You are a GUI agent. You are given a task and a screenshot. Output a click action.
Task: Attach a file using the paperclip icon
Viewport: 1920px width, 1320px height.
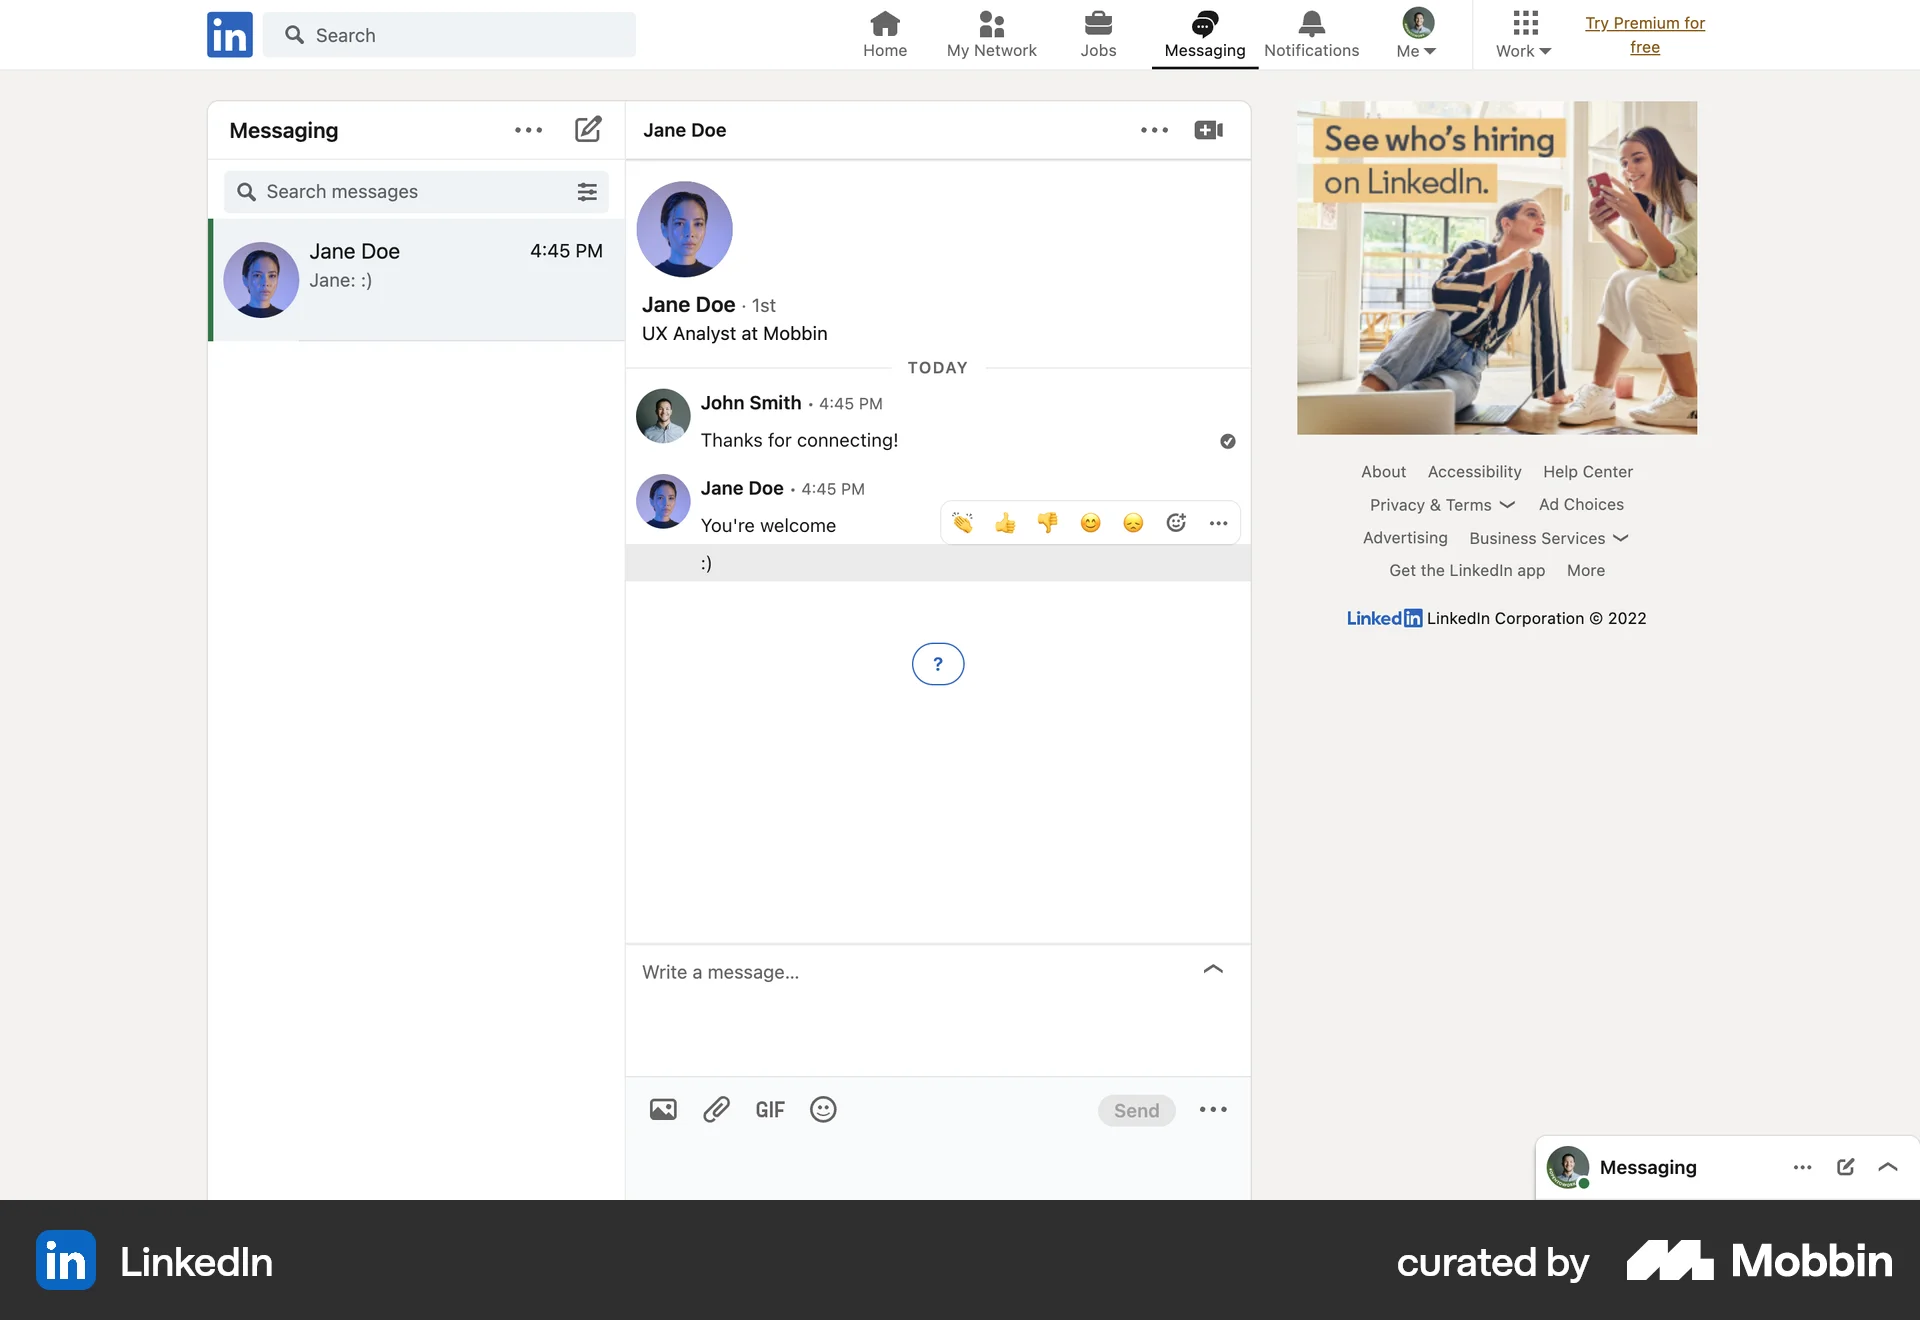[x=716, y=1109]
